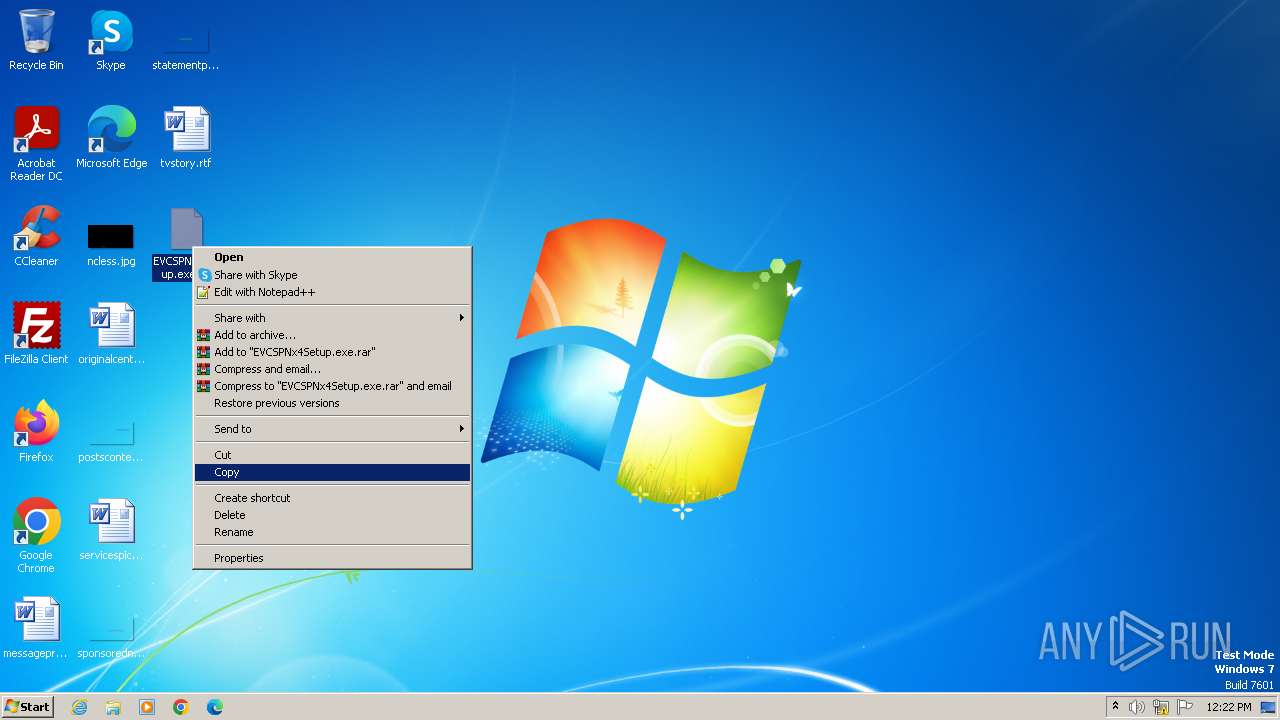Select the Firefox desktop shortcut
Screen dimensions: 1280x720
36,432
